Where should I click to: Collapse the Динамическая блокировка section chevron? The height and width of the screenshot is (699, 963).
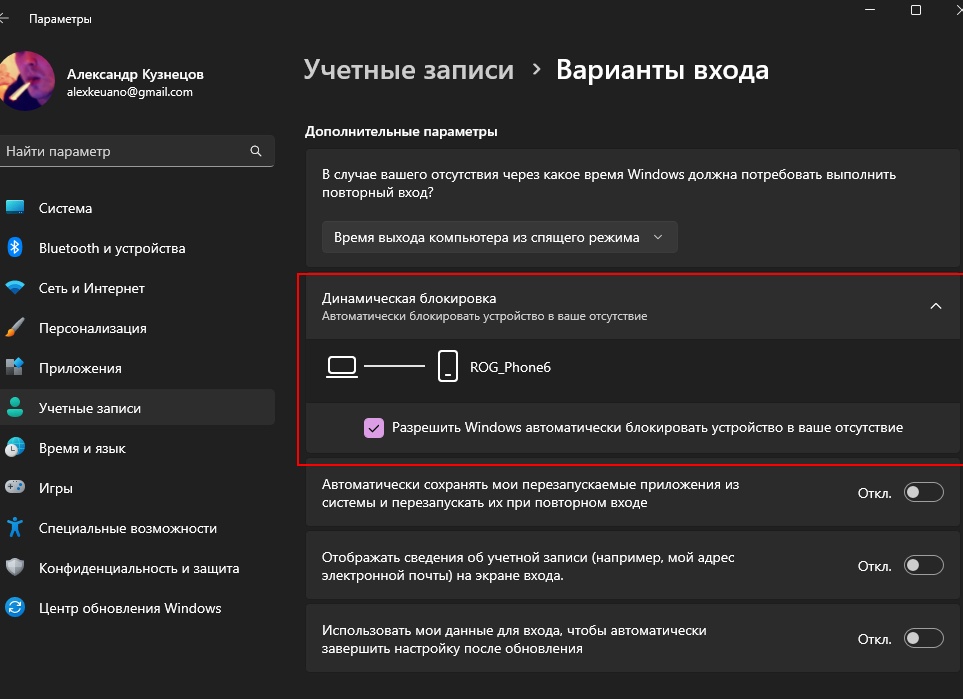[935, 306]
